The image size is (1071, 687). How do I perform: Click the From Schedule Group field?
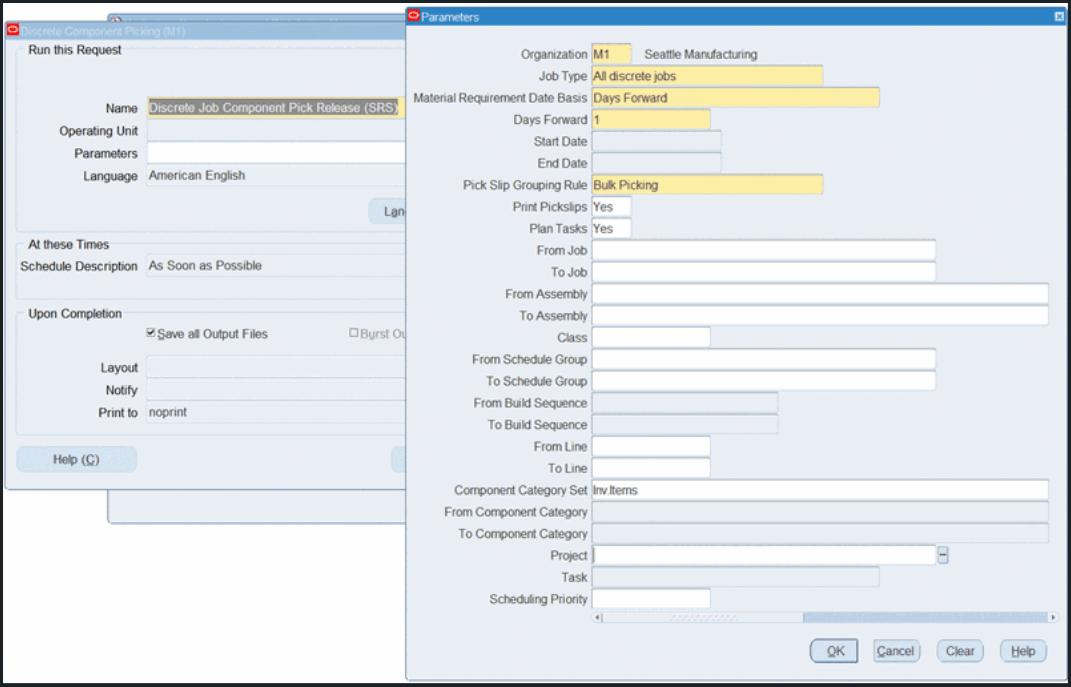(764, 359)
